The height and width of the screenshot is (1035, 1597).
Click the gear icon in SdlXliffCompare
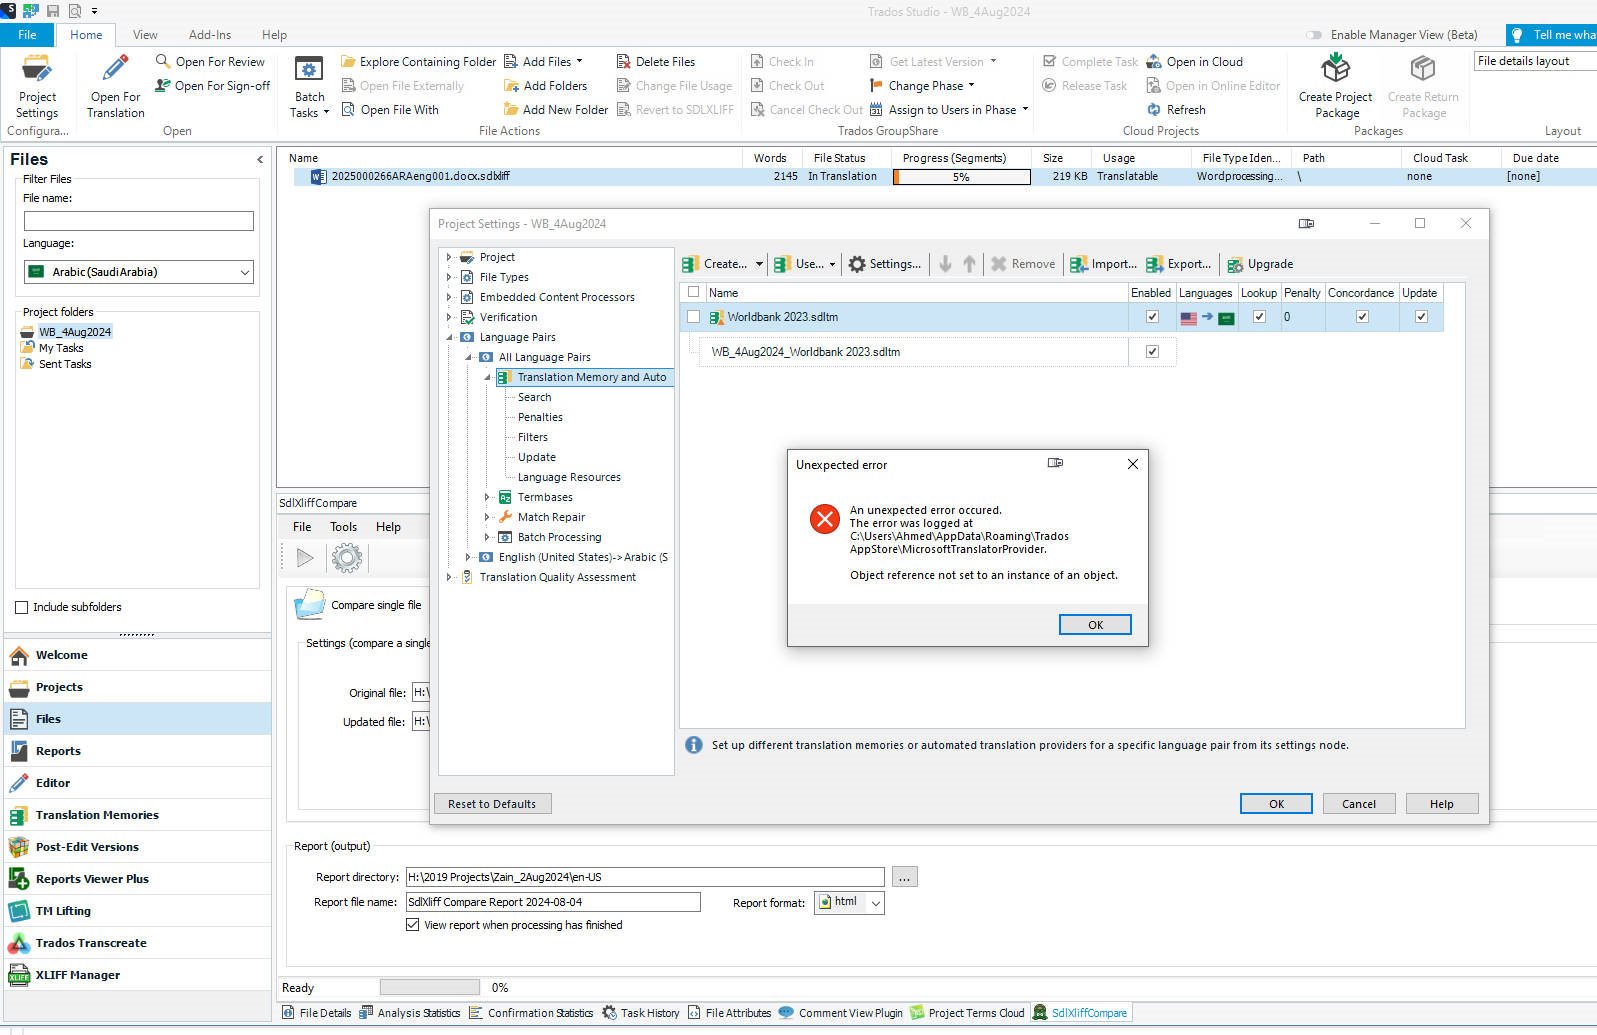pyautogui.click(x=347, y=557)
